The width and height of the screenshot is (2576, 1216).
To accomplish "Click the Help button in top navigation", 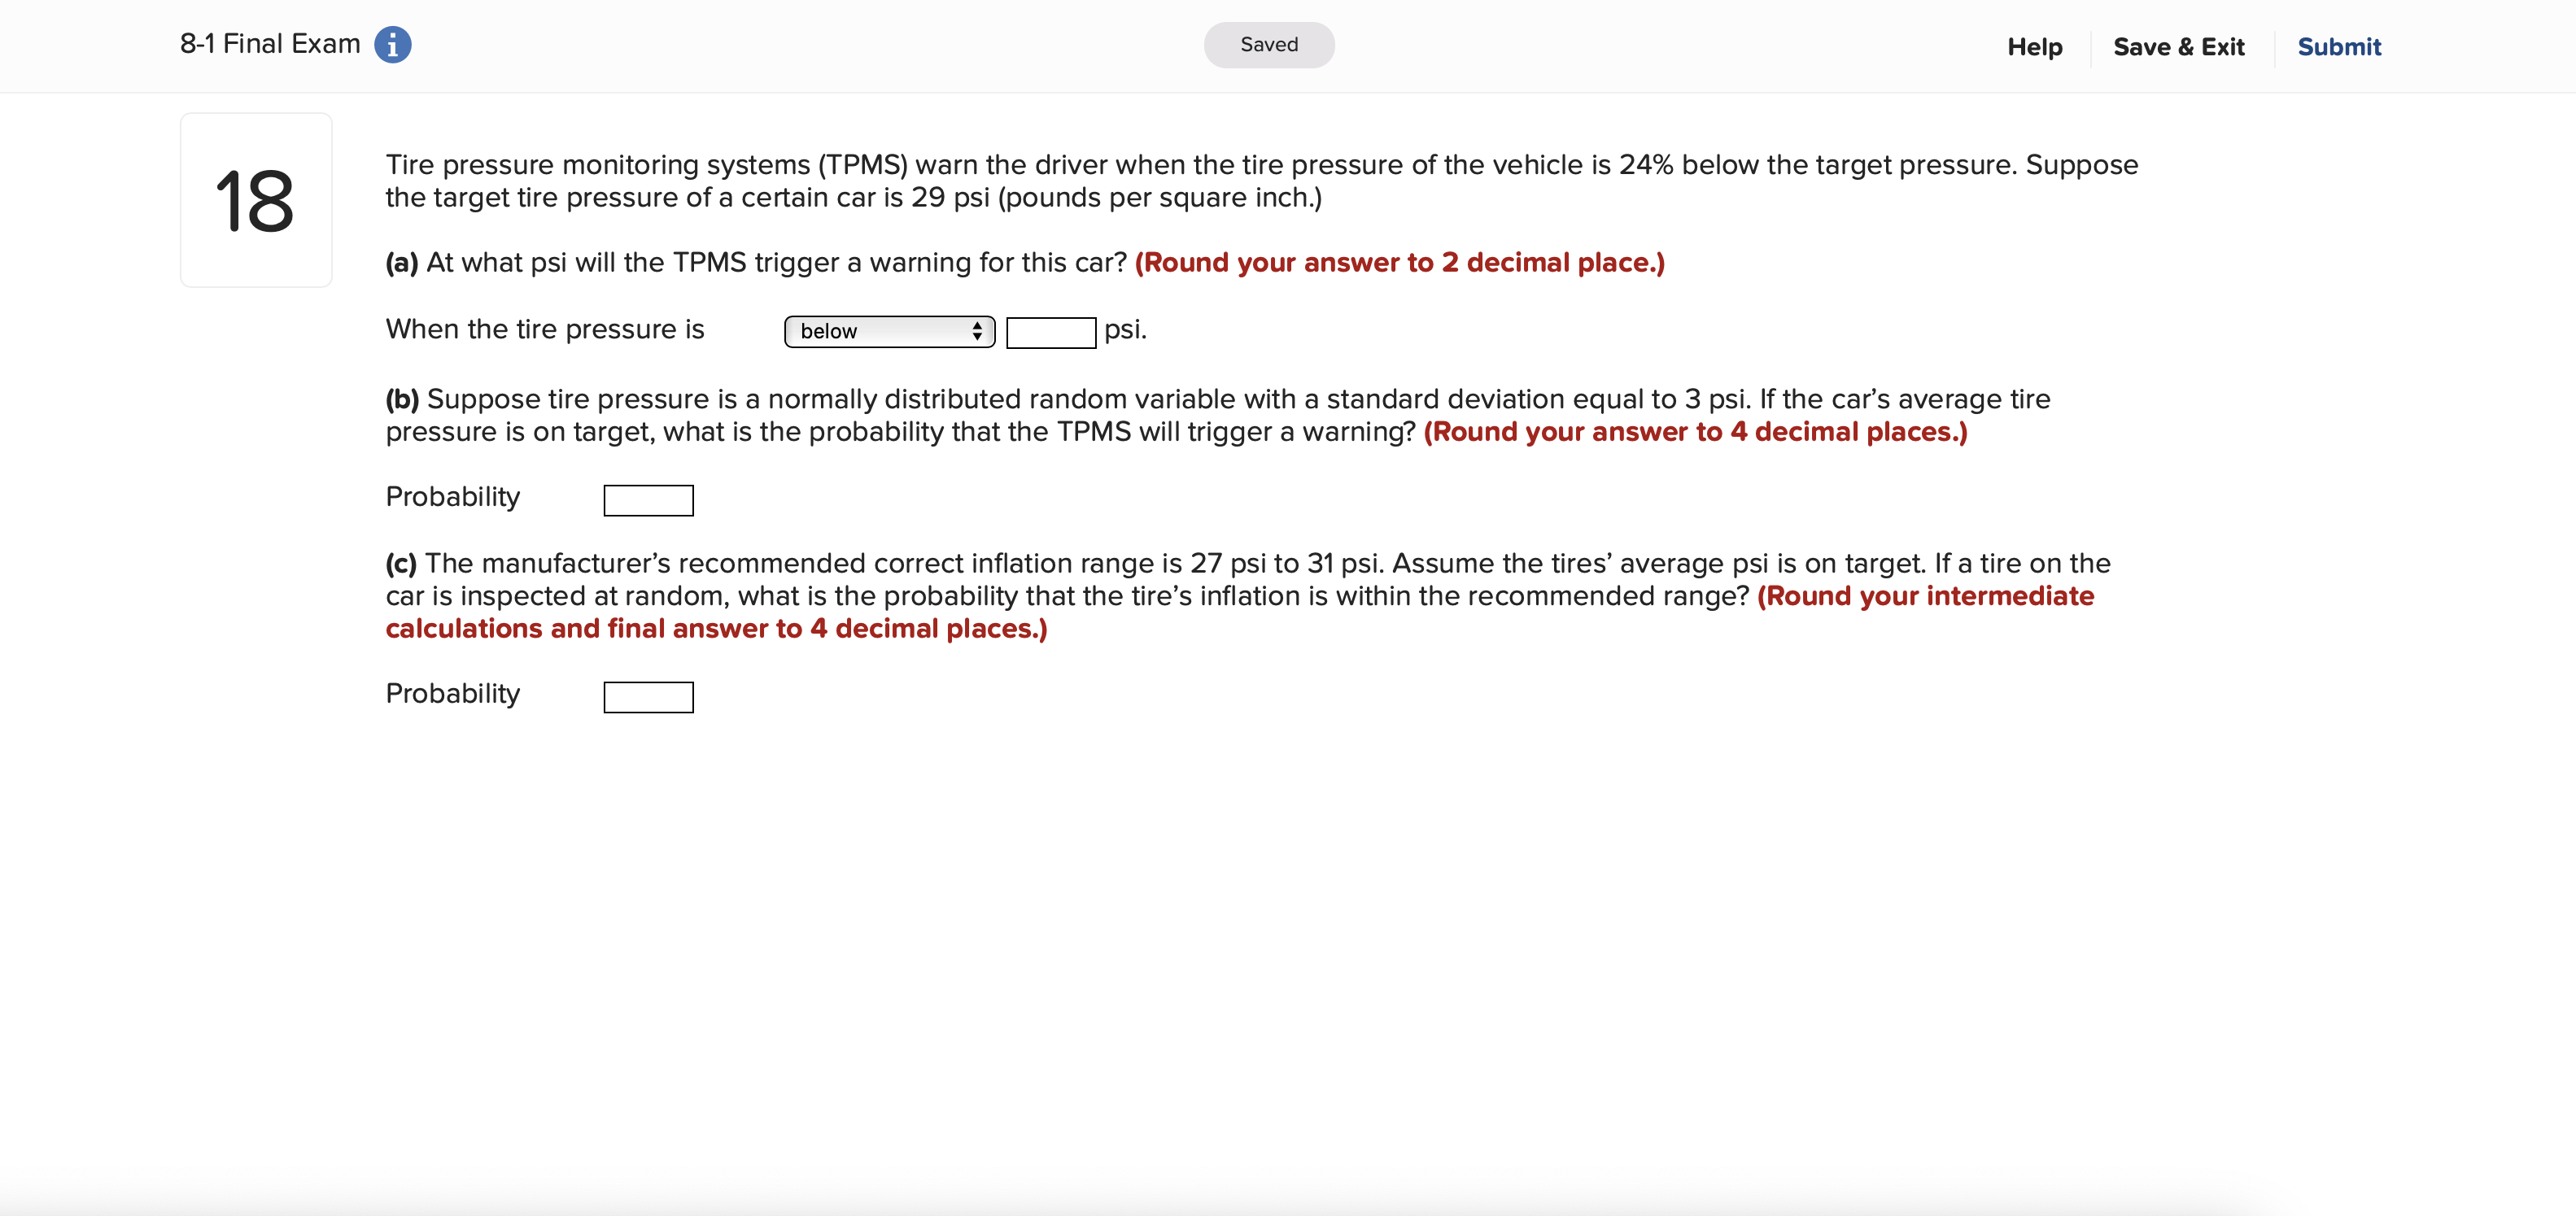I will point(2032,45).
